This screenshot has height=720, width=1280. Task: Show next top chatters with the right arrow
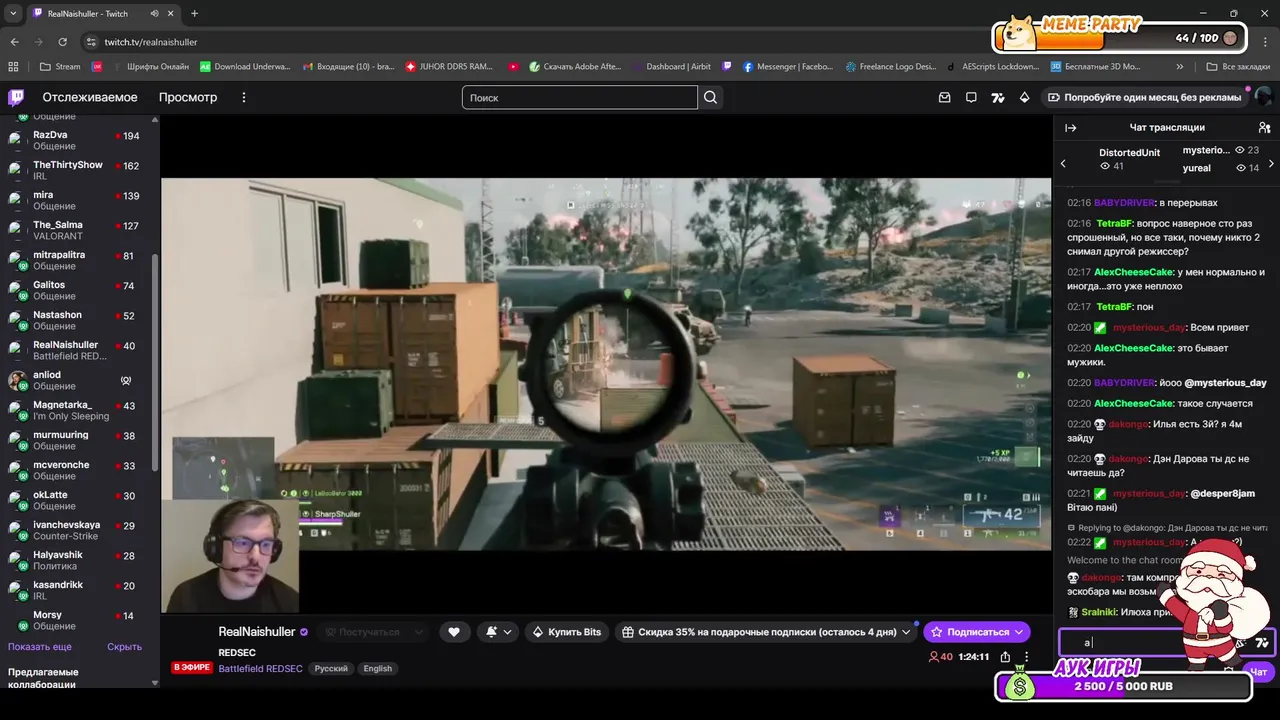tap(1271, 164)
